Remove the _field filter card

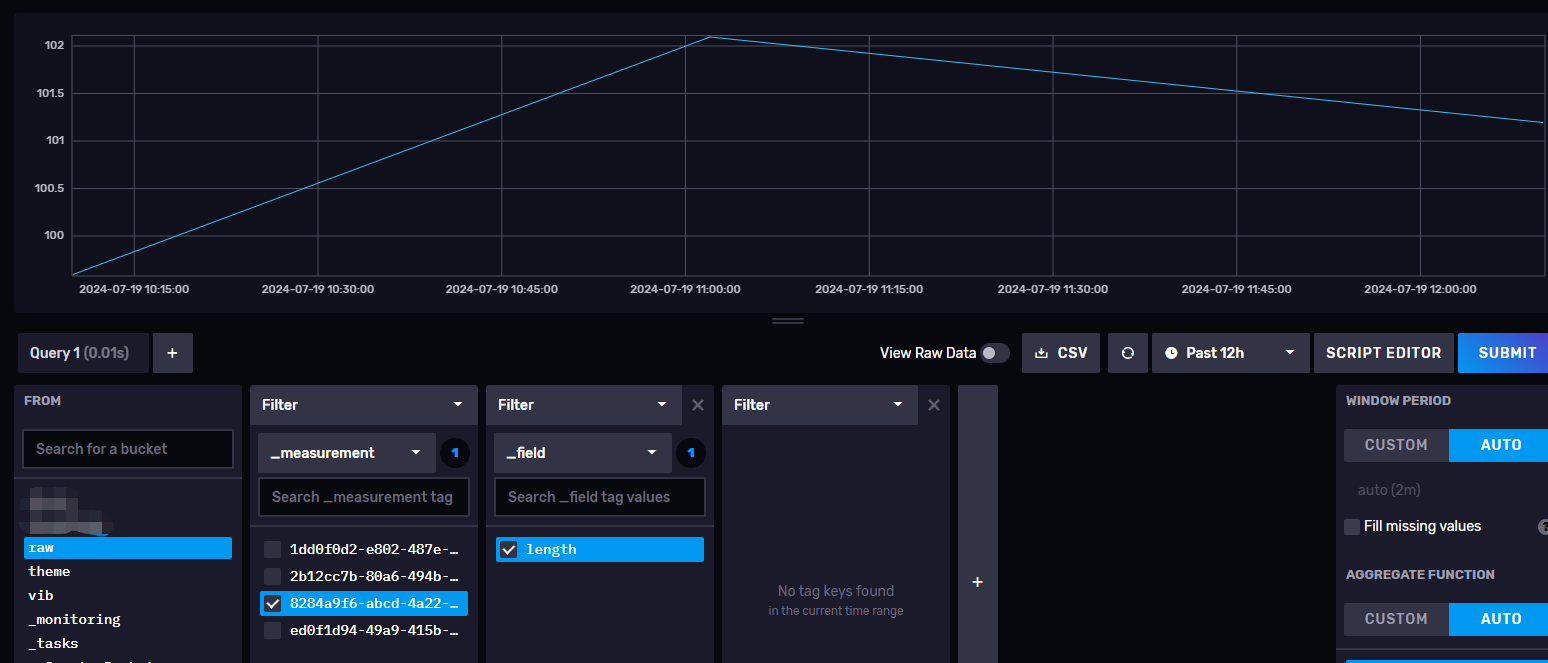698,405
